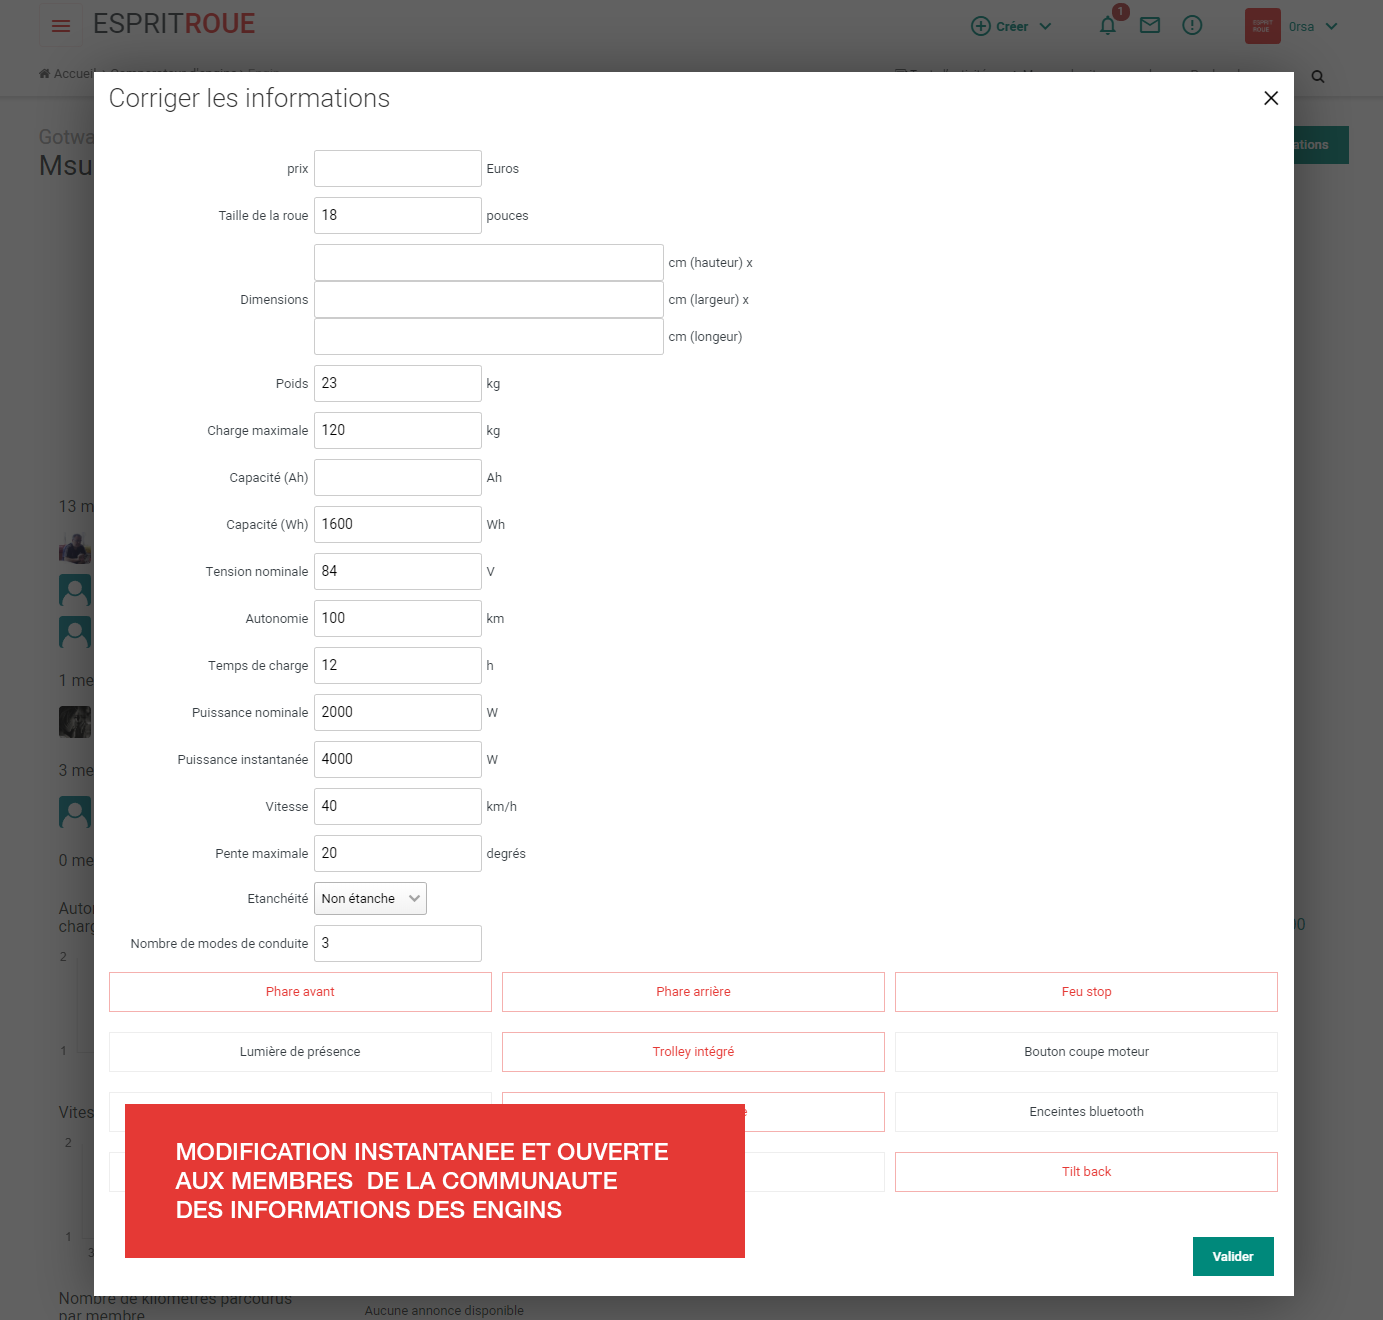Click the Charge maximale field
This screenshot has width=1383, height=1320.
(x=398, y=430)
